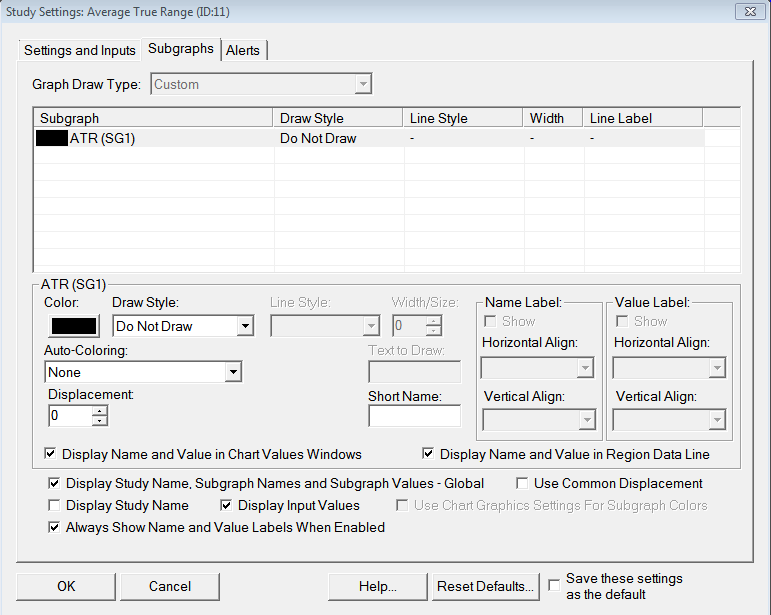Switch to the Settings and Inputs tab
The image size is (771, 615).
[80, 50]
